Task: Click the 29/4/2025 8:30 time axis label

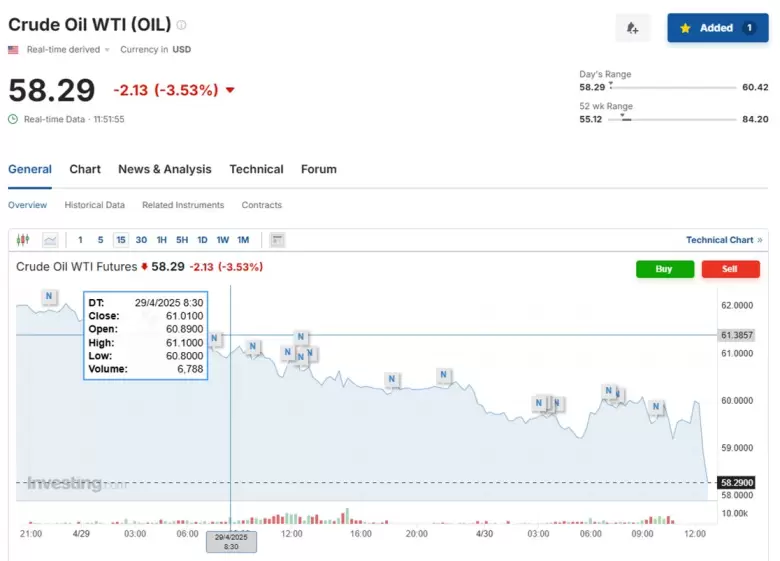Action: point(231,542)
